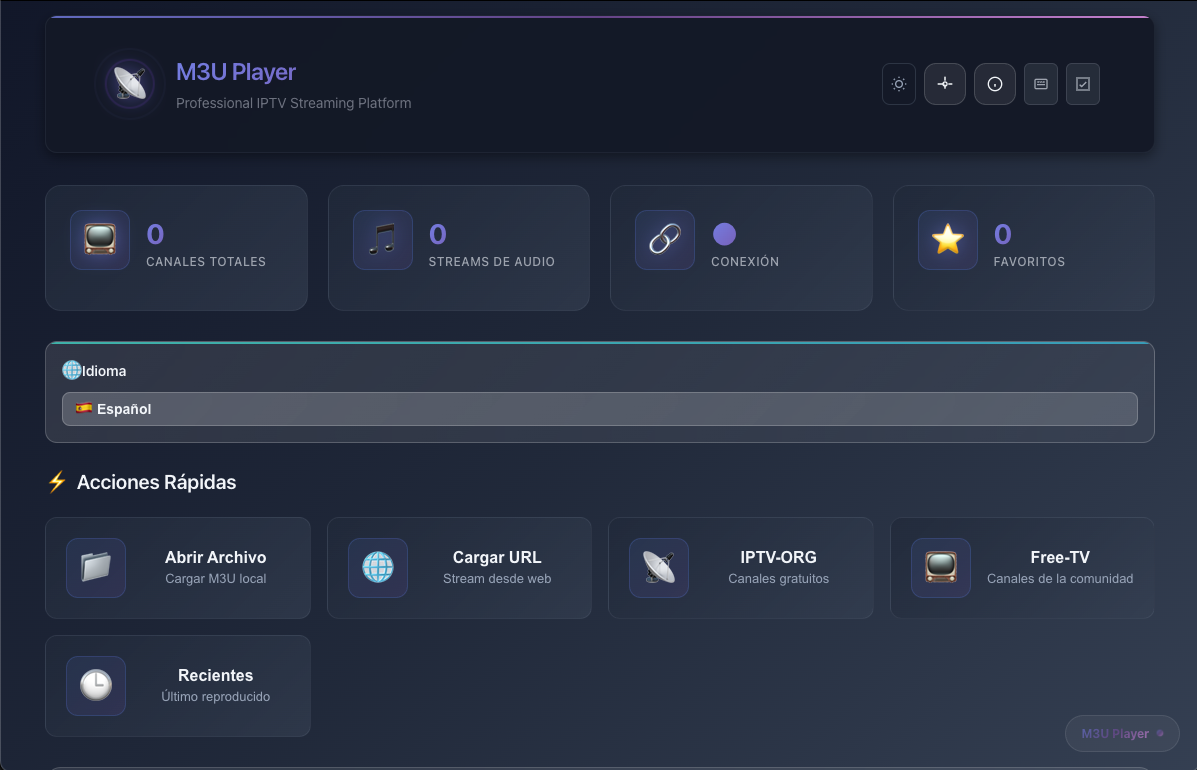Click the music note icon in Streams de Audio card
1197x770 pixels.
point(382,240)
